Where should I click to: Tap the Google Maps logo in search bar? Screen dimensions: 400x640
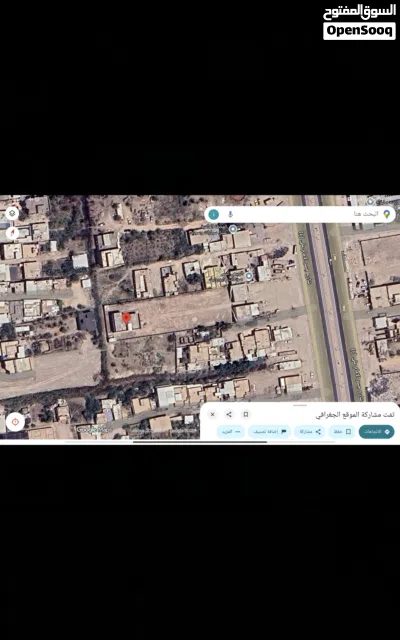(386, 214)
